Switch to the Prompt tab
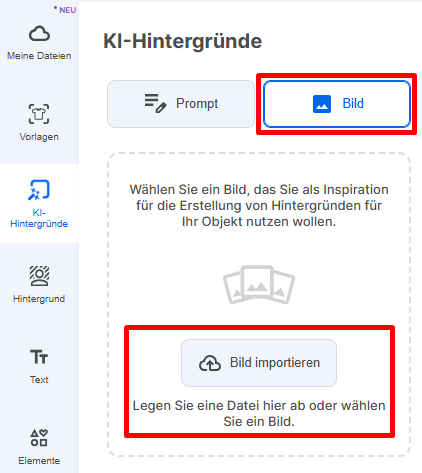The width and height of the screenshot is (422, 473). point(181,104)
